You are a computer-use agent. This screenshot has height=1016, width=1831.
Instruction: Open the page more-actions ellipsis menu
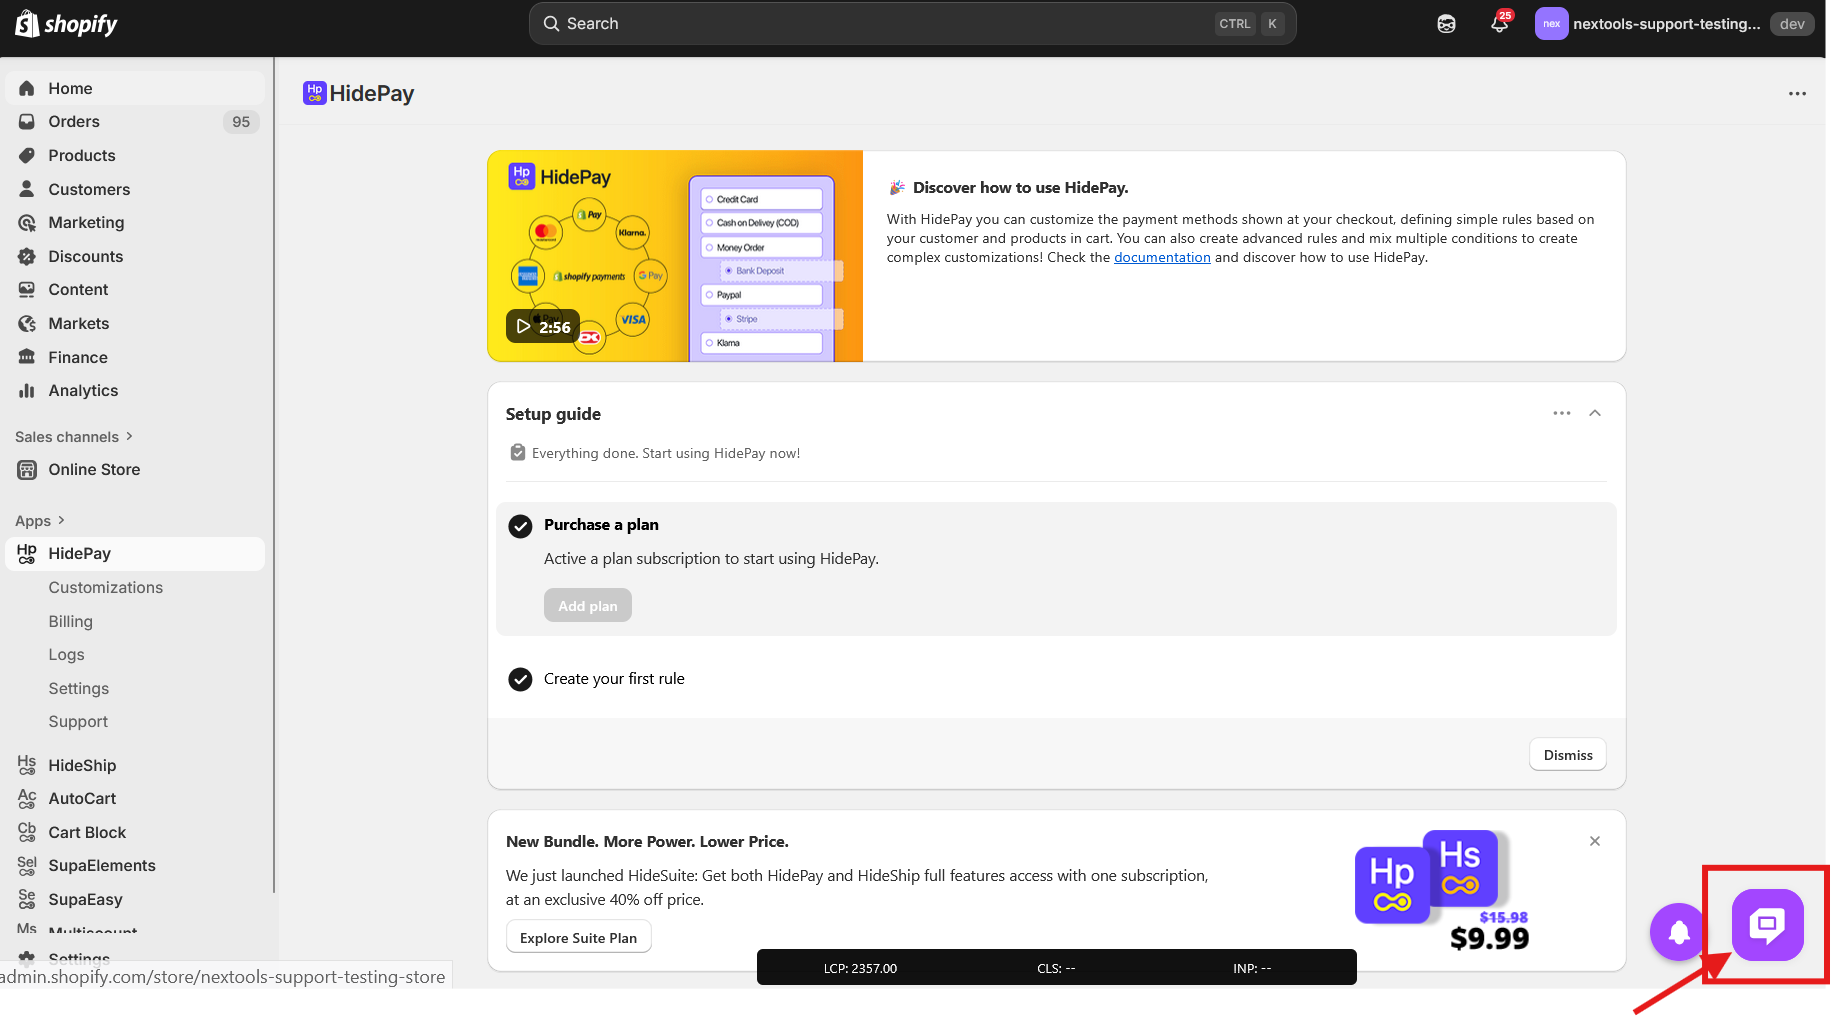(x=1797, y=94)
